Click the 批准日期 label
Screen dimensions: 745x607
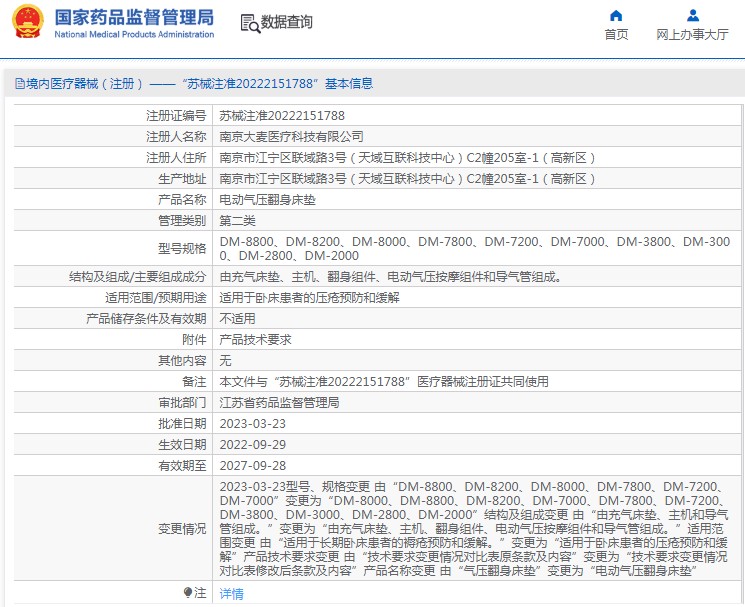coord(182,424)
